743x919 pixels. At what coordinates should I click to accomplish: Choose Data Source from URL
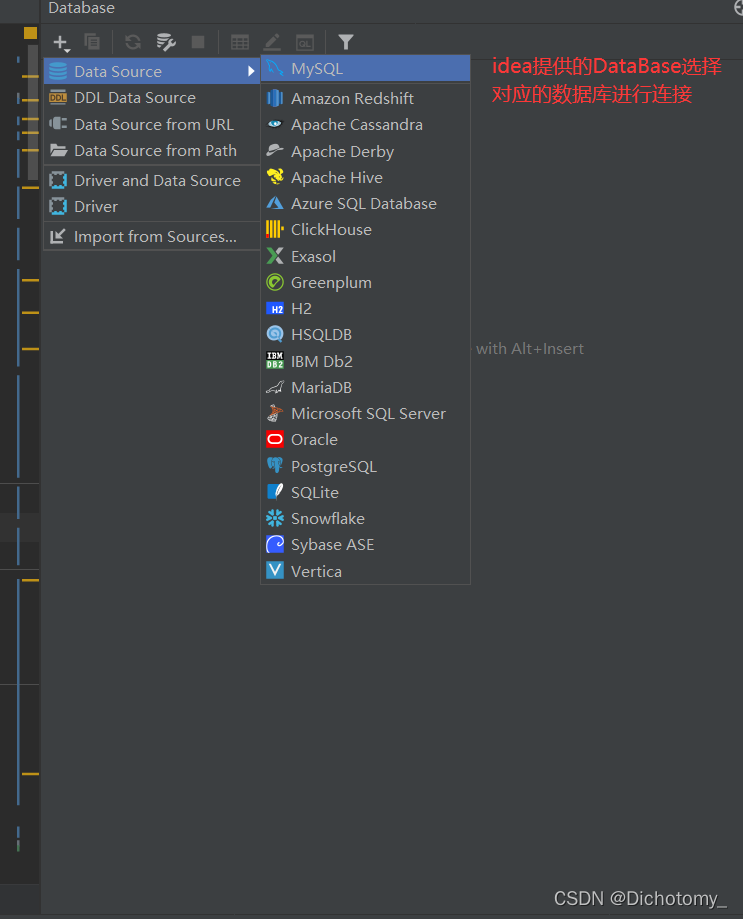(x=152, y=124)
